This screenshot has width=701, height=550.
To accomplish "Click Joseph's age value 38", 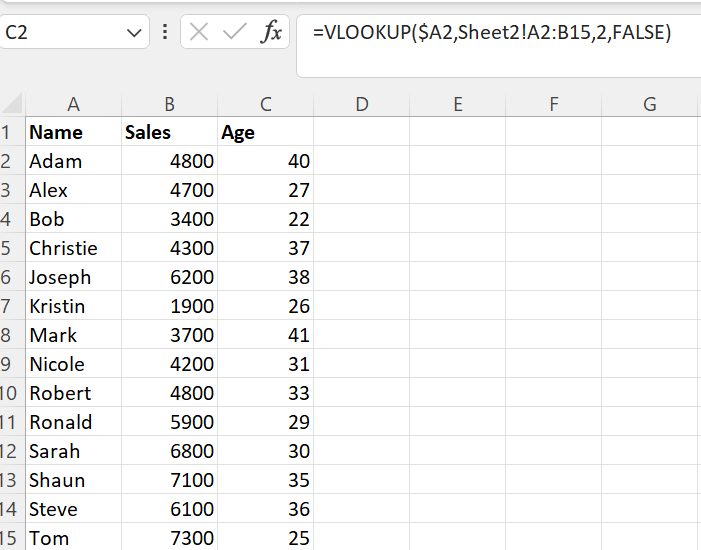I will pos(266,276).
